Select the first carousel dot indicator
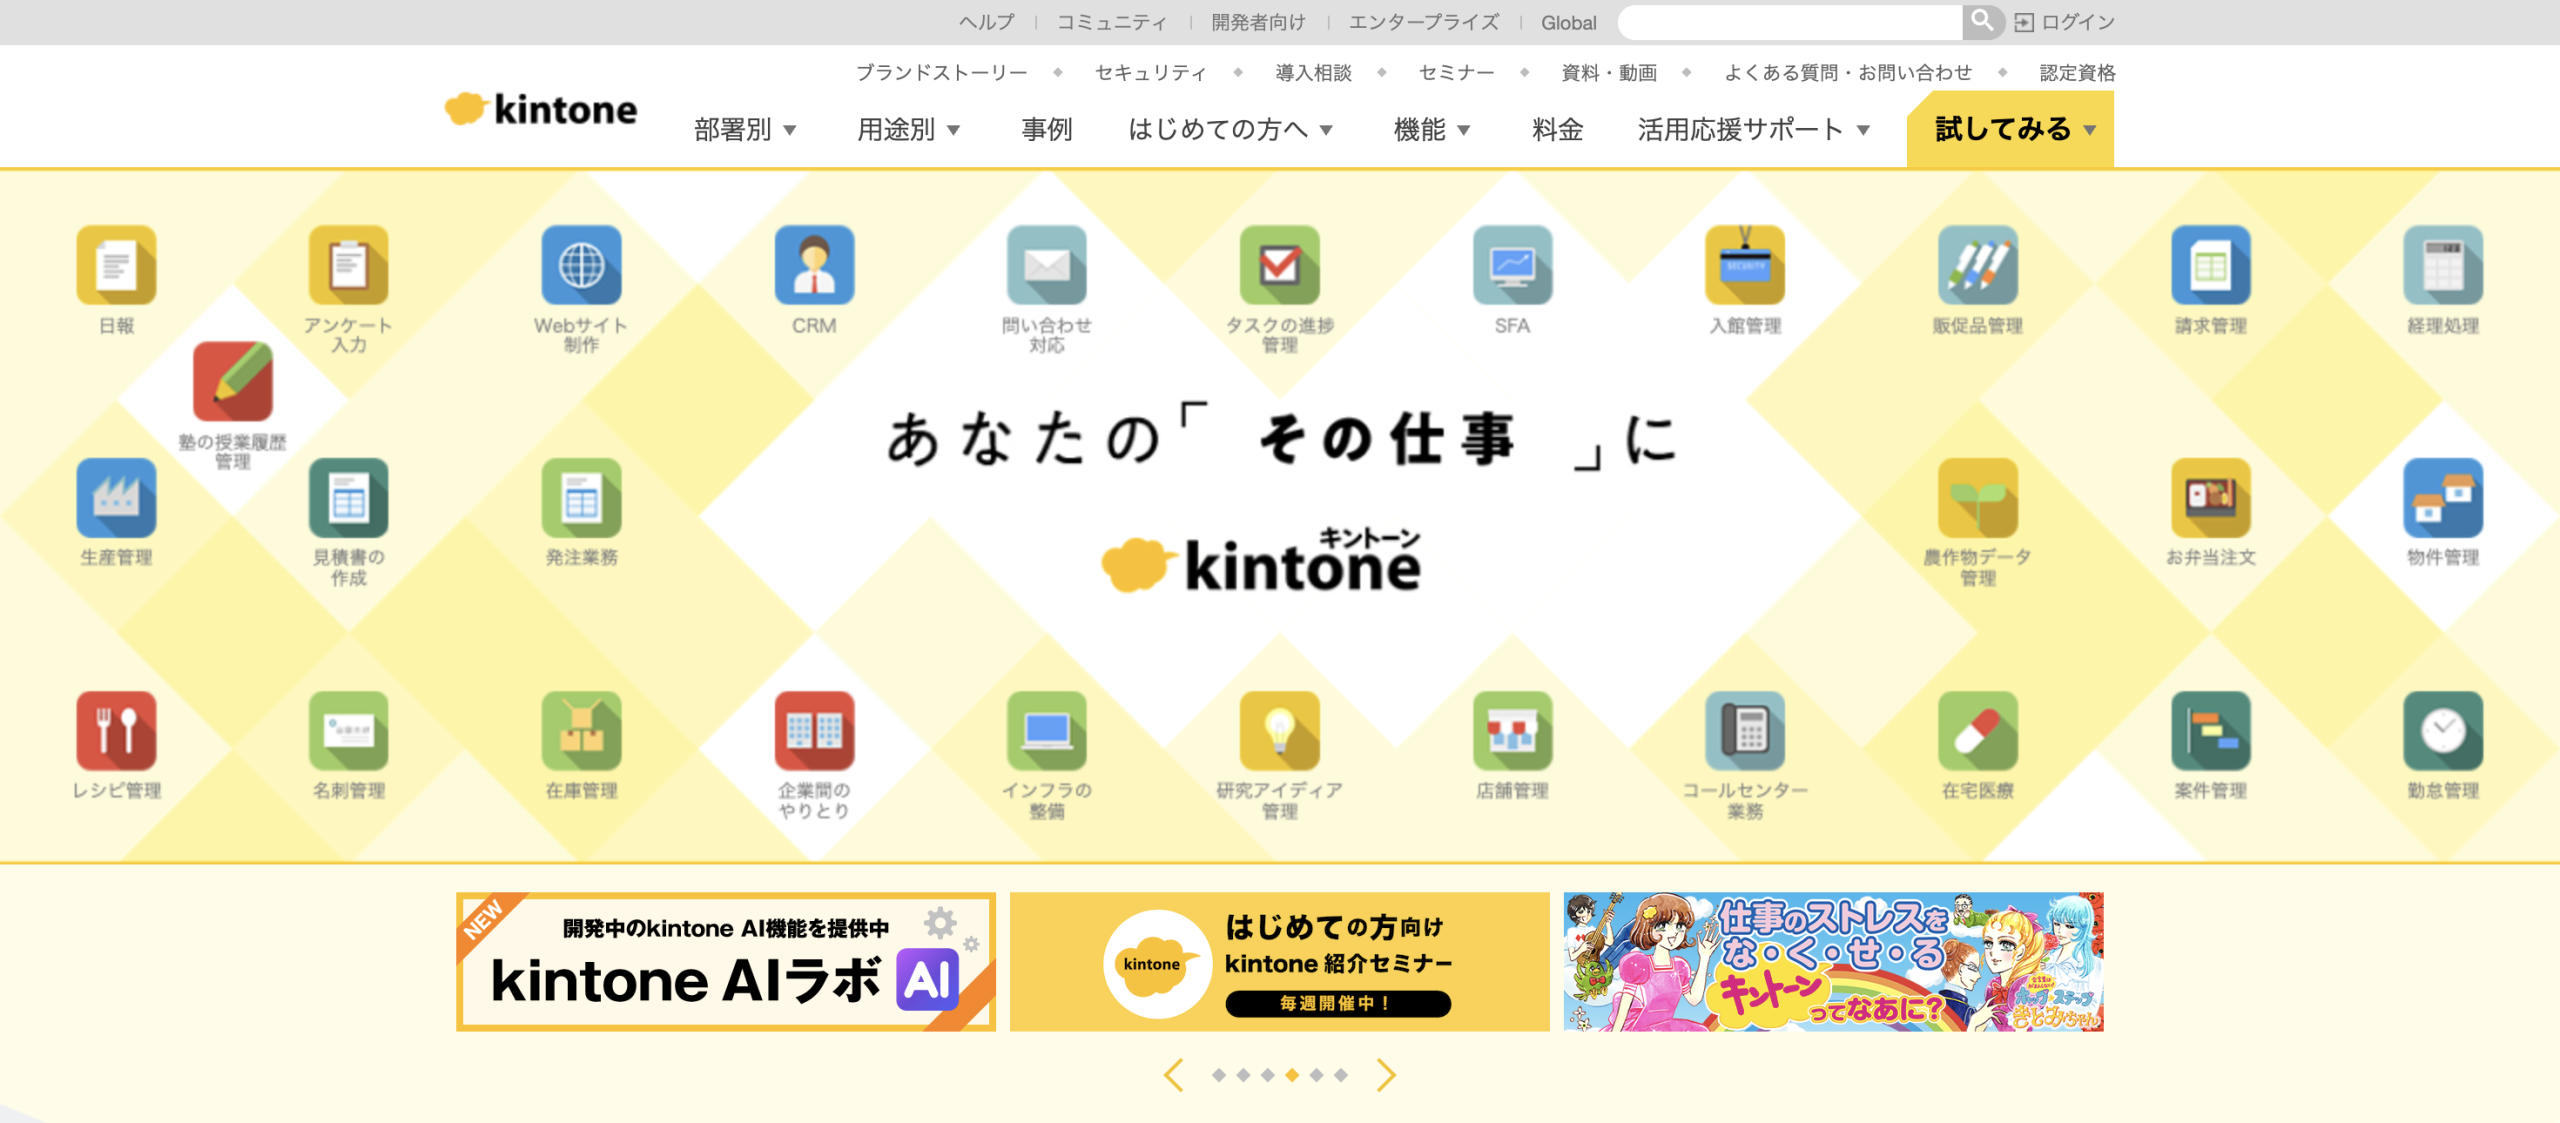 pos(1218,1075)
